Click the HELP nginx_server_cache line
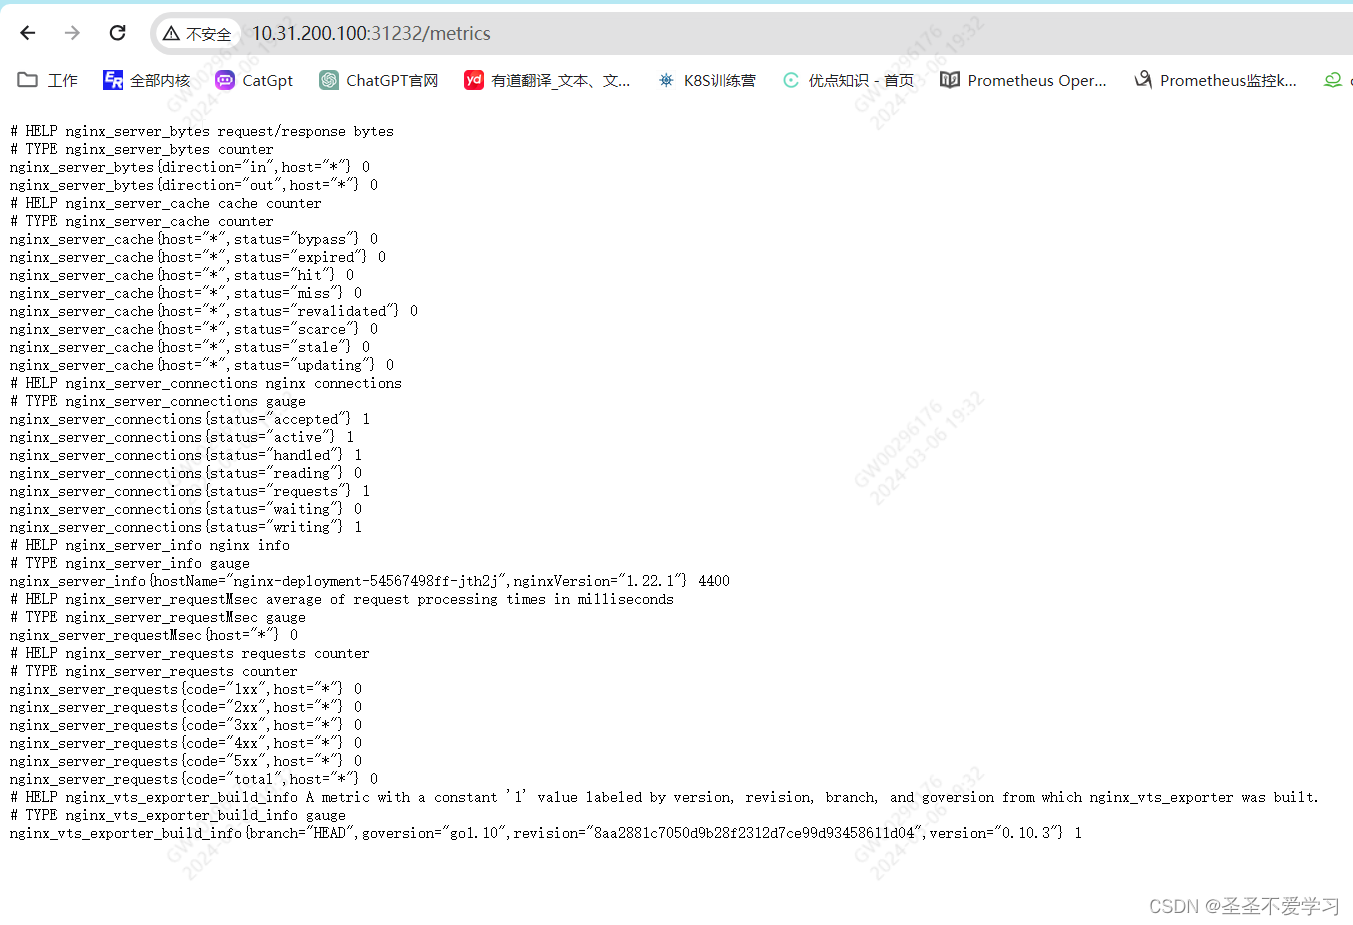This screenshot has width=1353, height=925. coord(166,203)
